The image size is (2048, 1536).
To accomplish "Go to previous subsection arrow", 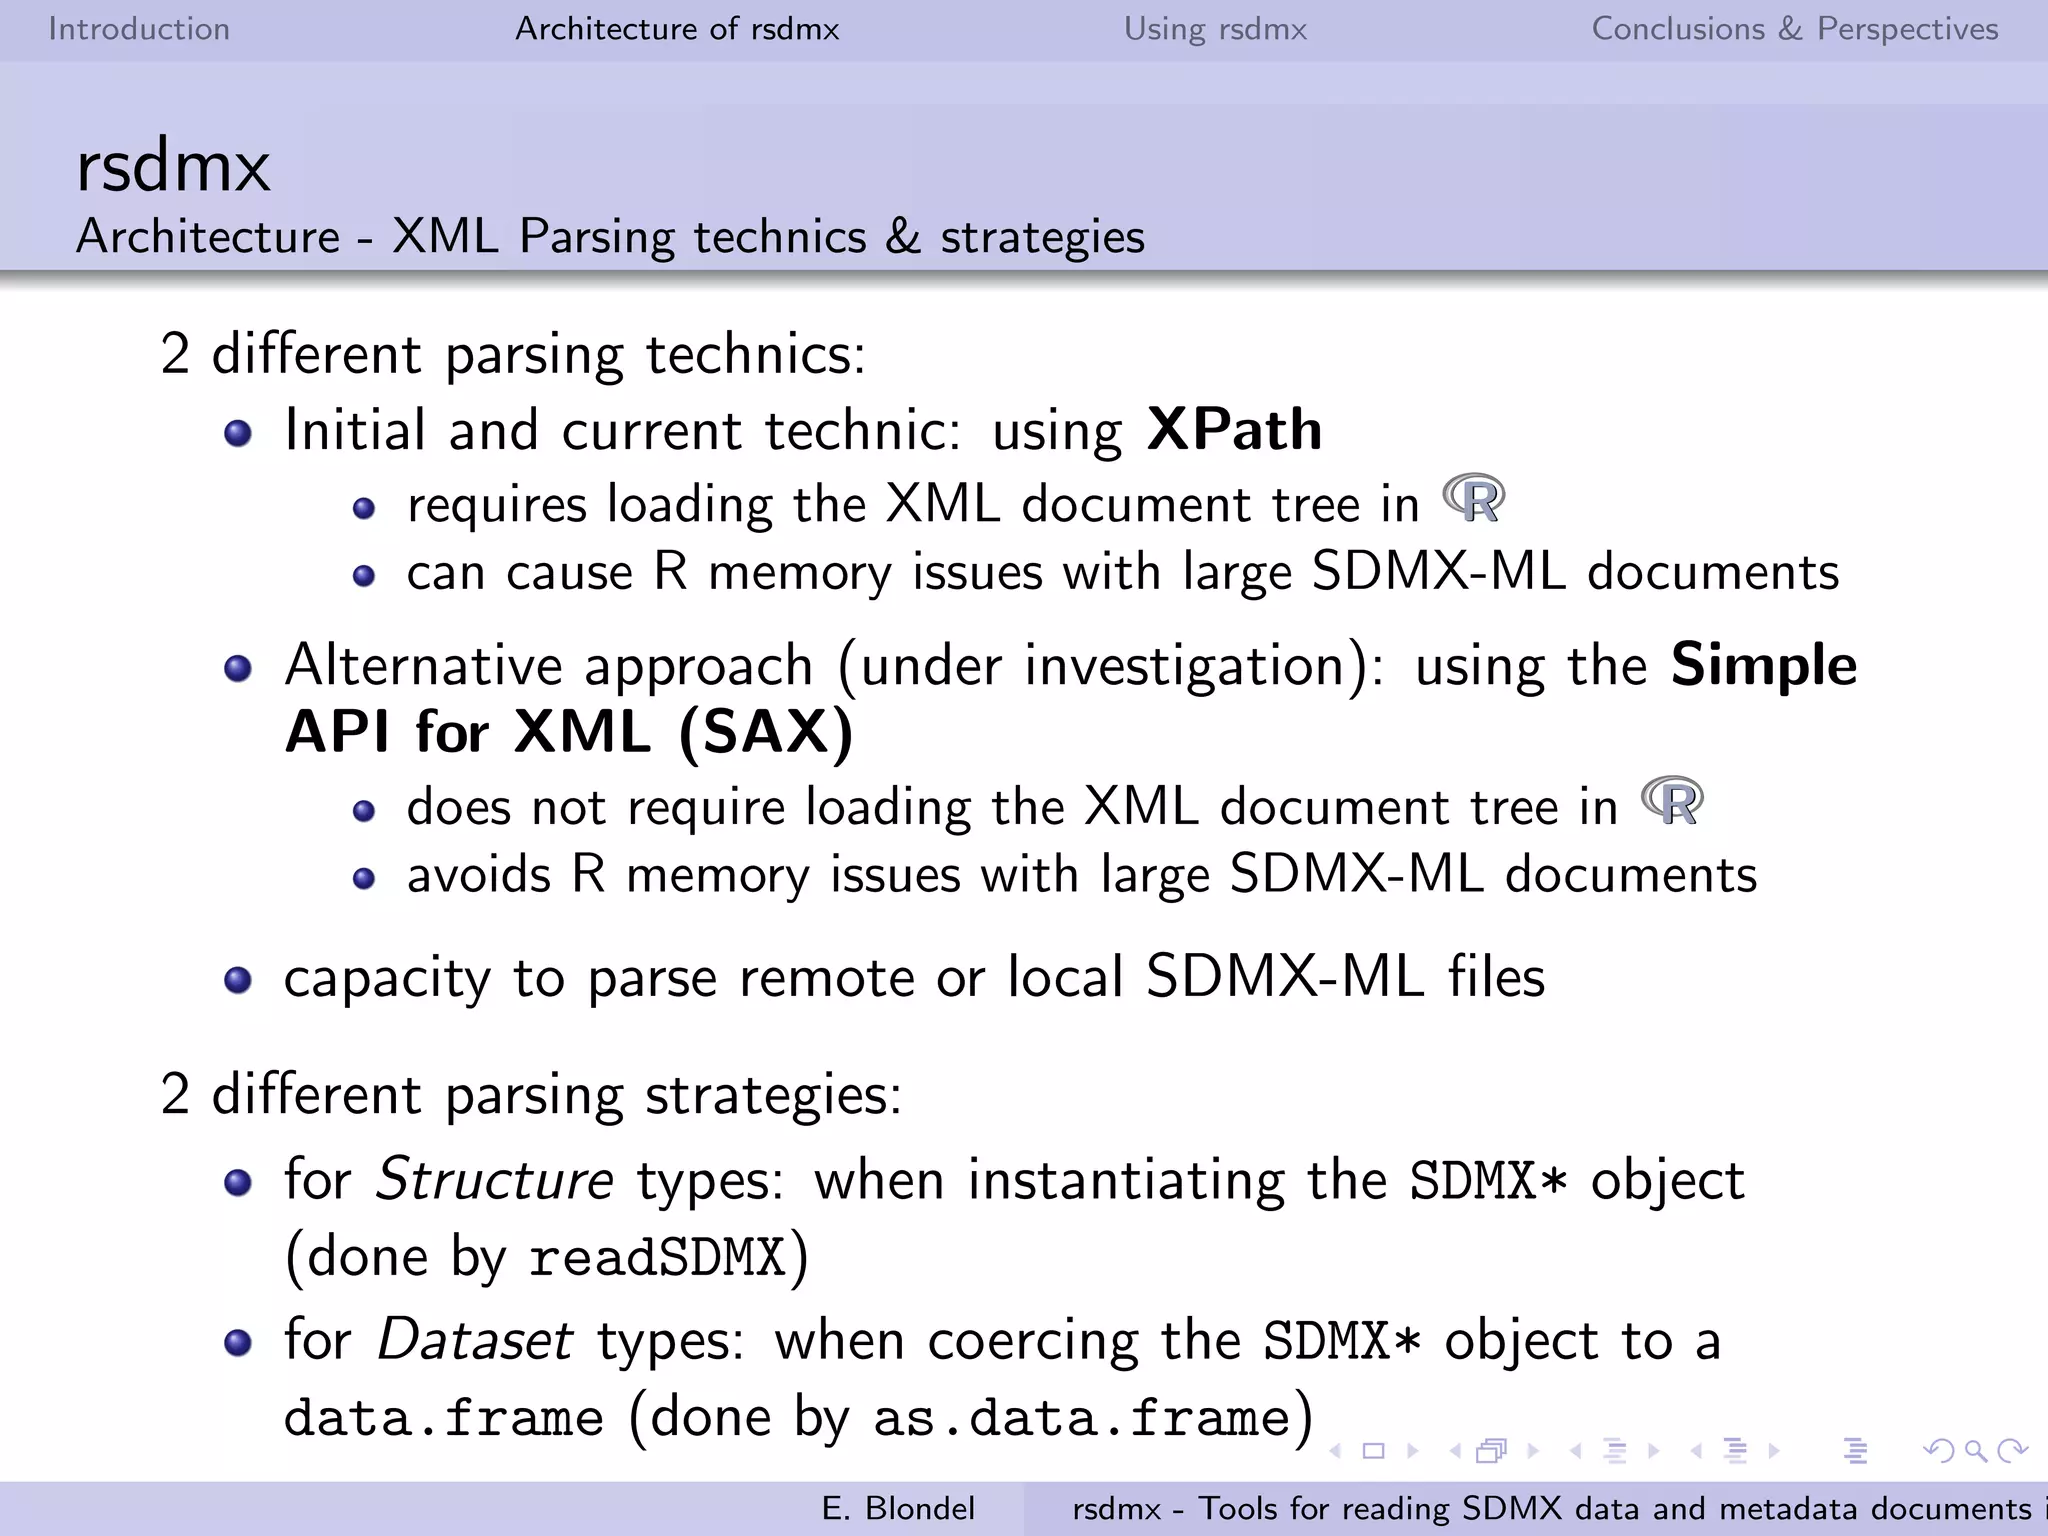I will tap(1575, 1451).
